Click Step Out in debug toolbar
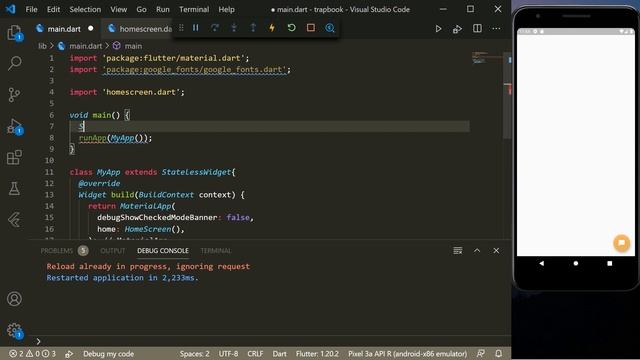Viewport: 640px width, 360px height. (253, 28)
